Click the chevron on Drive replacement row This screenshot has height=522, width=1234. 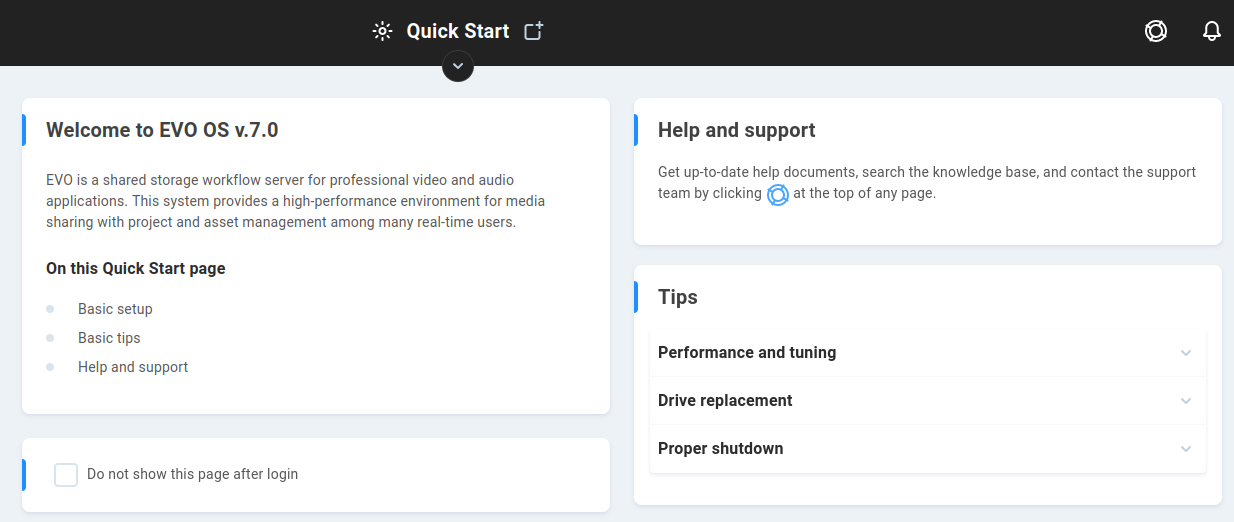tap(1186, 401)
